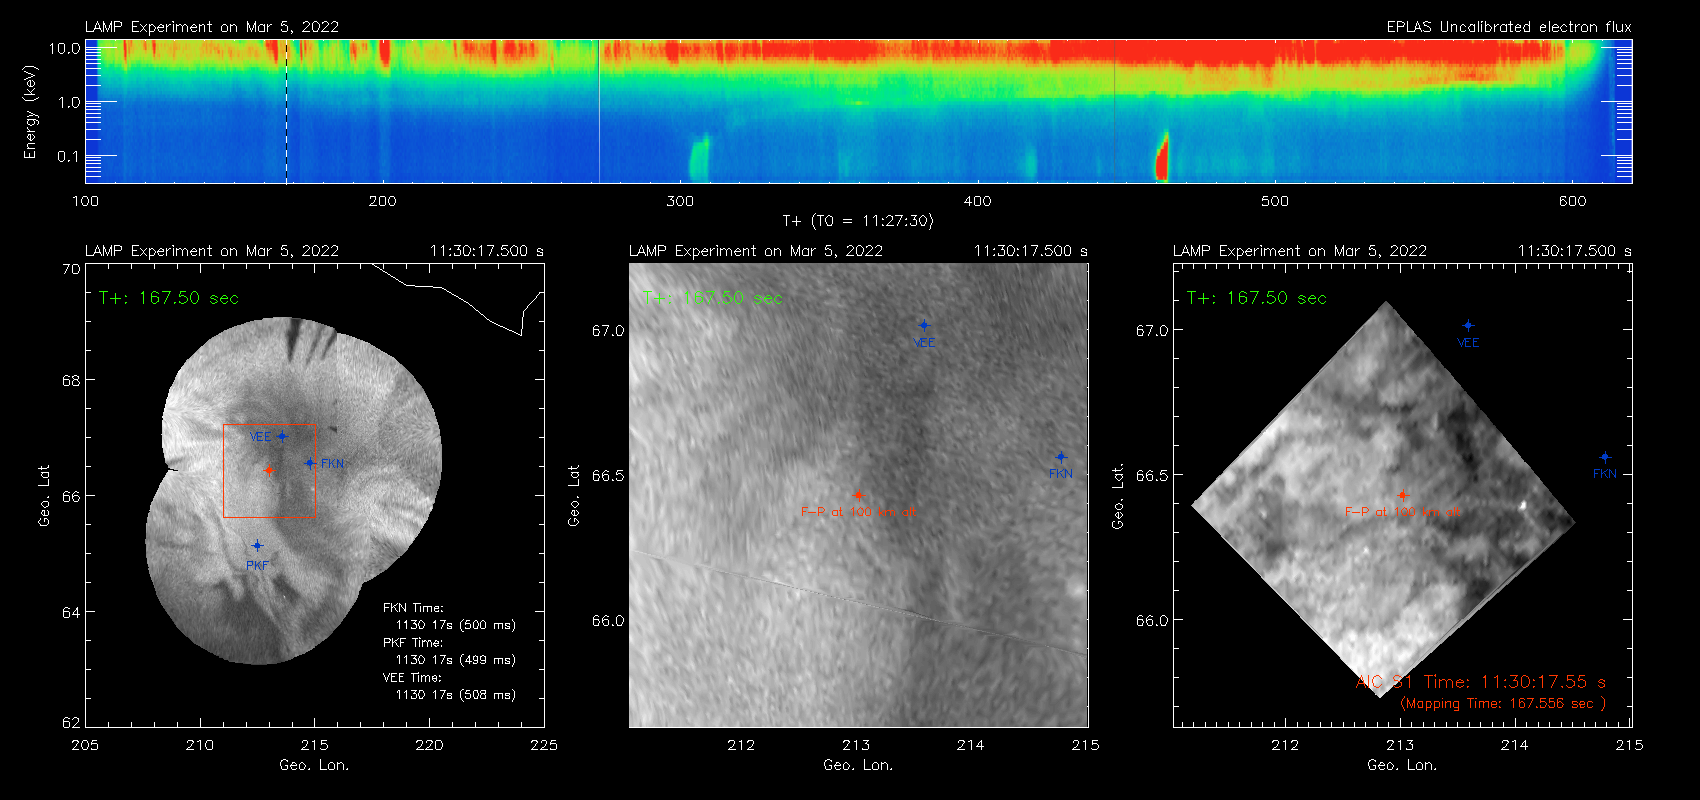The height and width of the screenshot is (800, 1700).
Task: Click the green 'T+: 167.50 sec' in left map
Action: point(169,298)
